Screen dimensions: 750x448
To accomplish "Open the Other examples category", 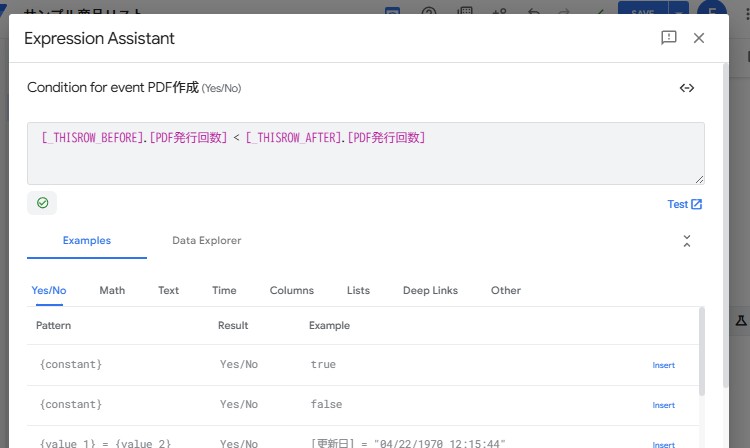I will pyautogui.click(x=505, y=291).
